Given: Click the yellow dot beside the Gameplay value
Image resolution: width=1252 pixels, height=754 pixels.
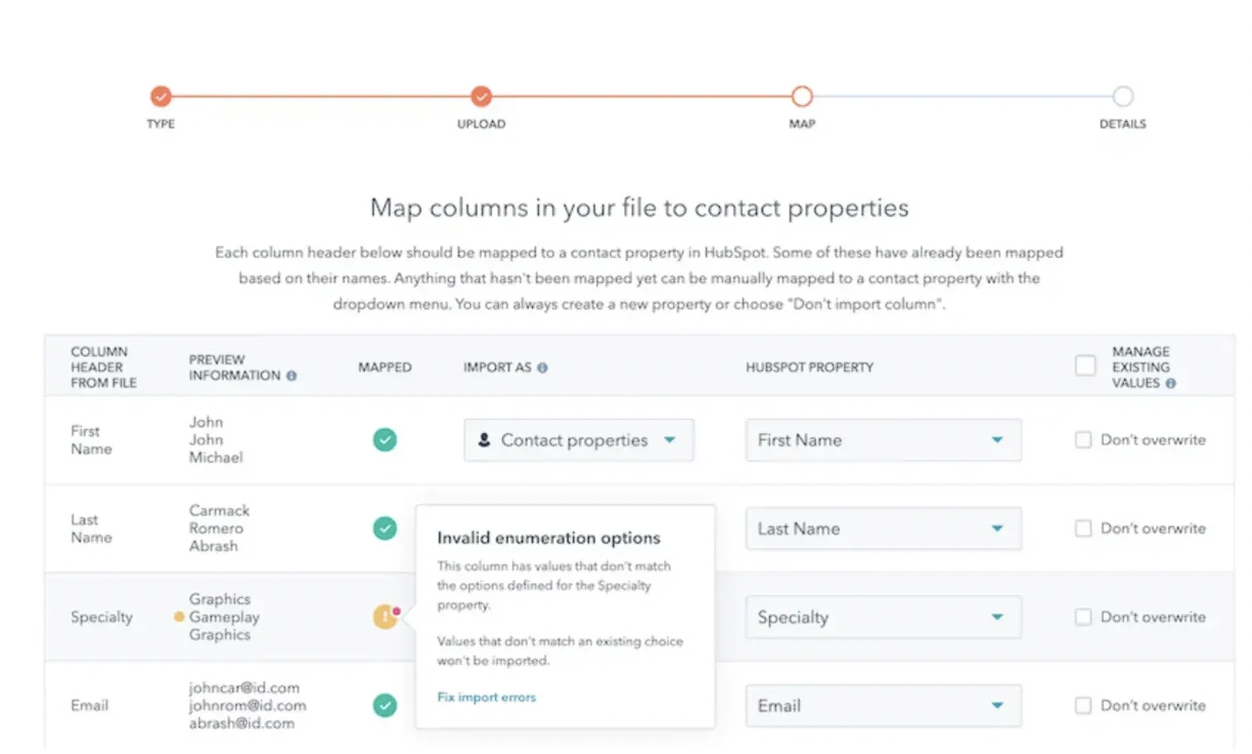Looking at the screenshot, I should point(176,617).
